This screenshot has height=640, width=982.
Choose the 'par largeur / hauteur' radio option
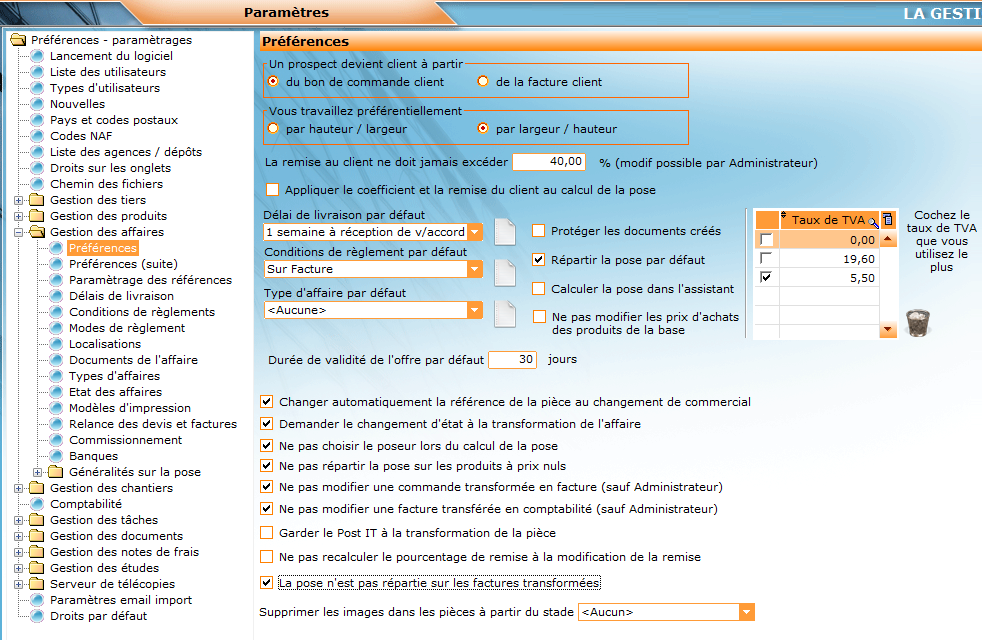point(483,128)
